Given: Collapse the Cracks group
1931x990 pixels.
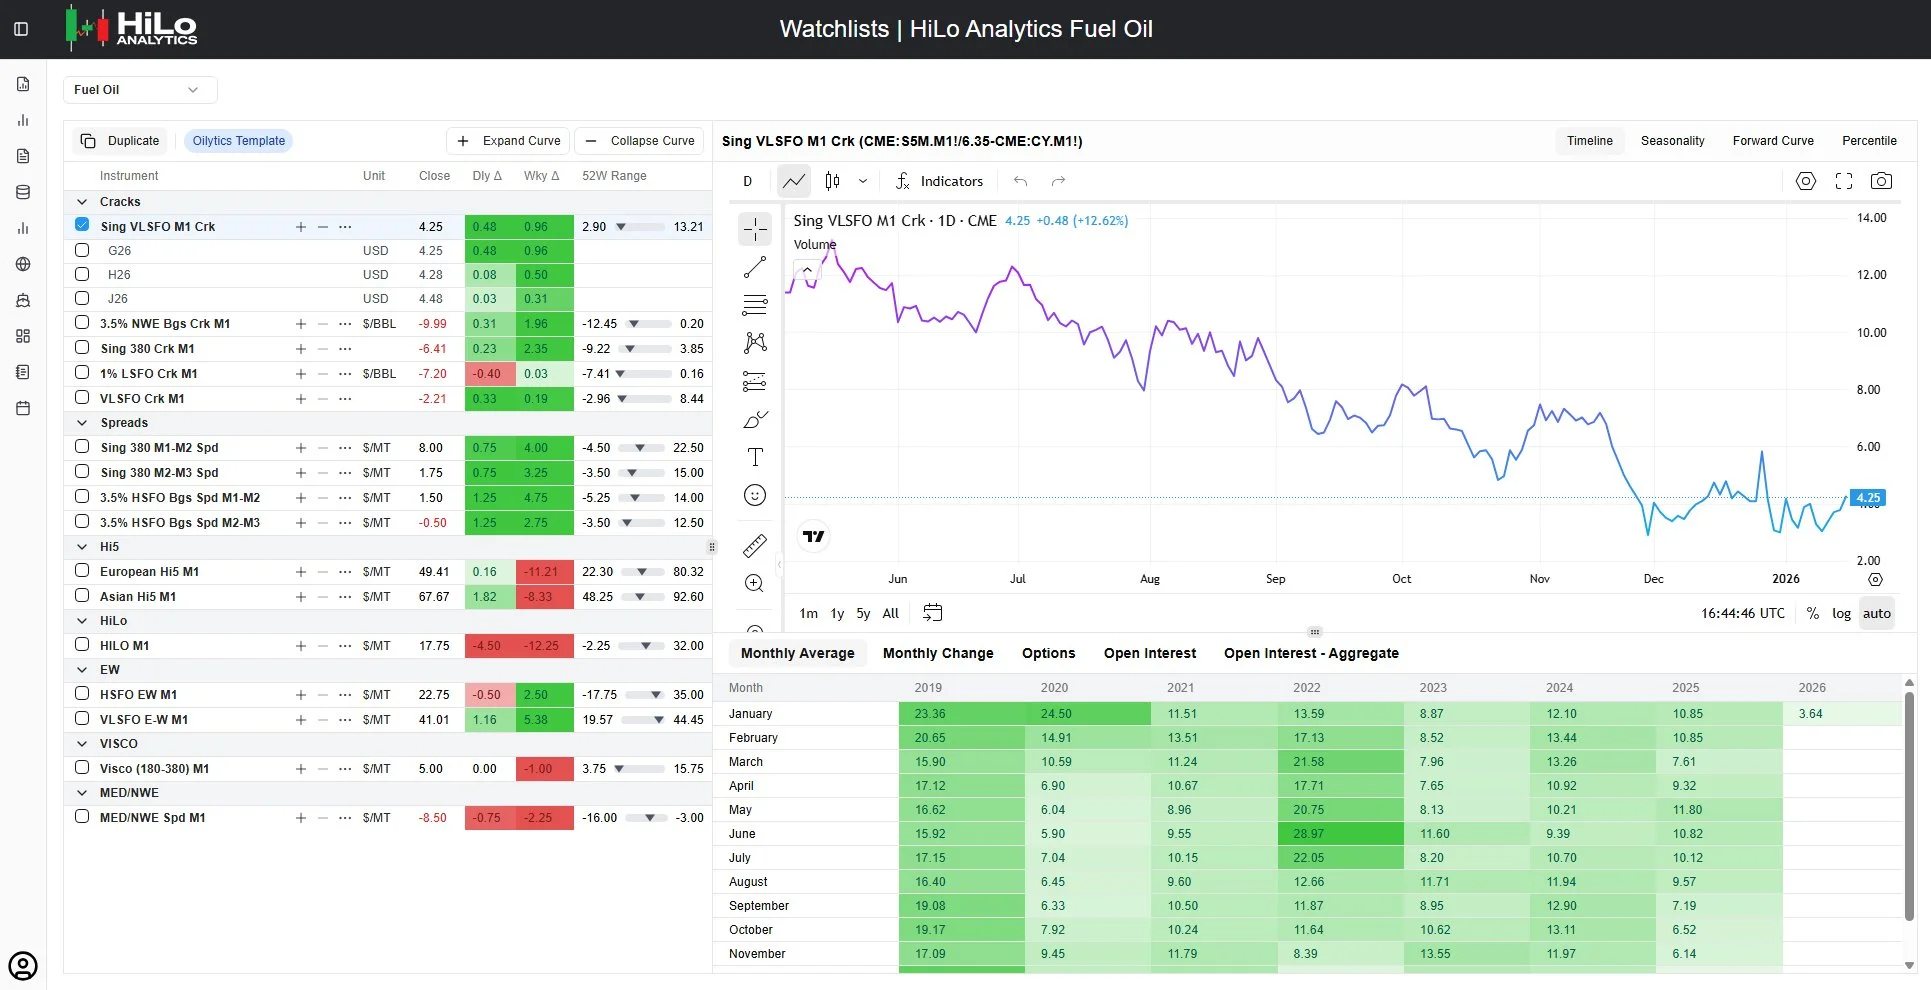Looking at the screenshot, I should coord(82,202).
